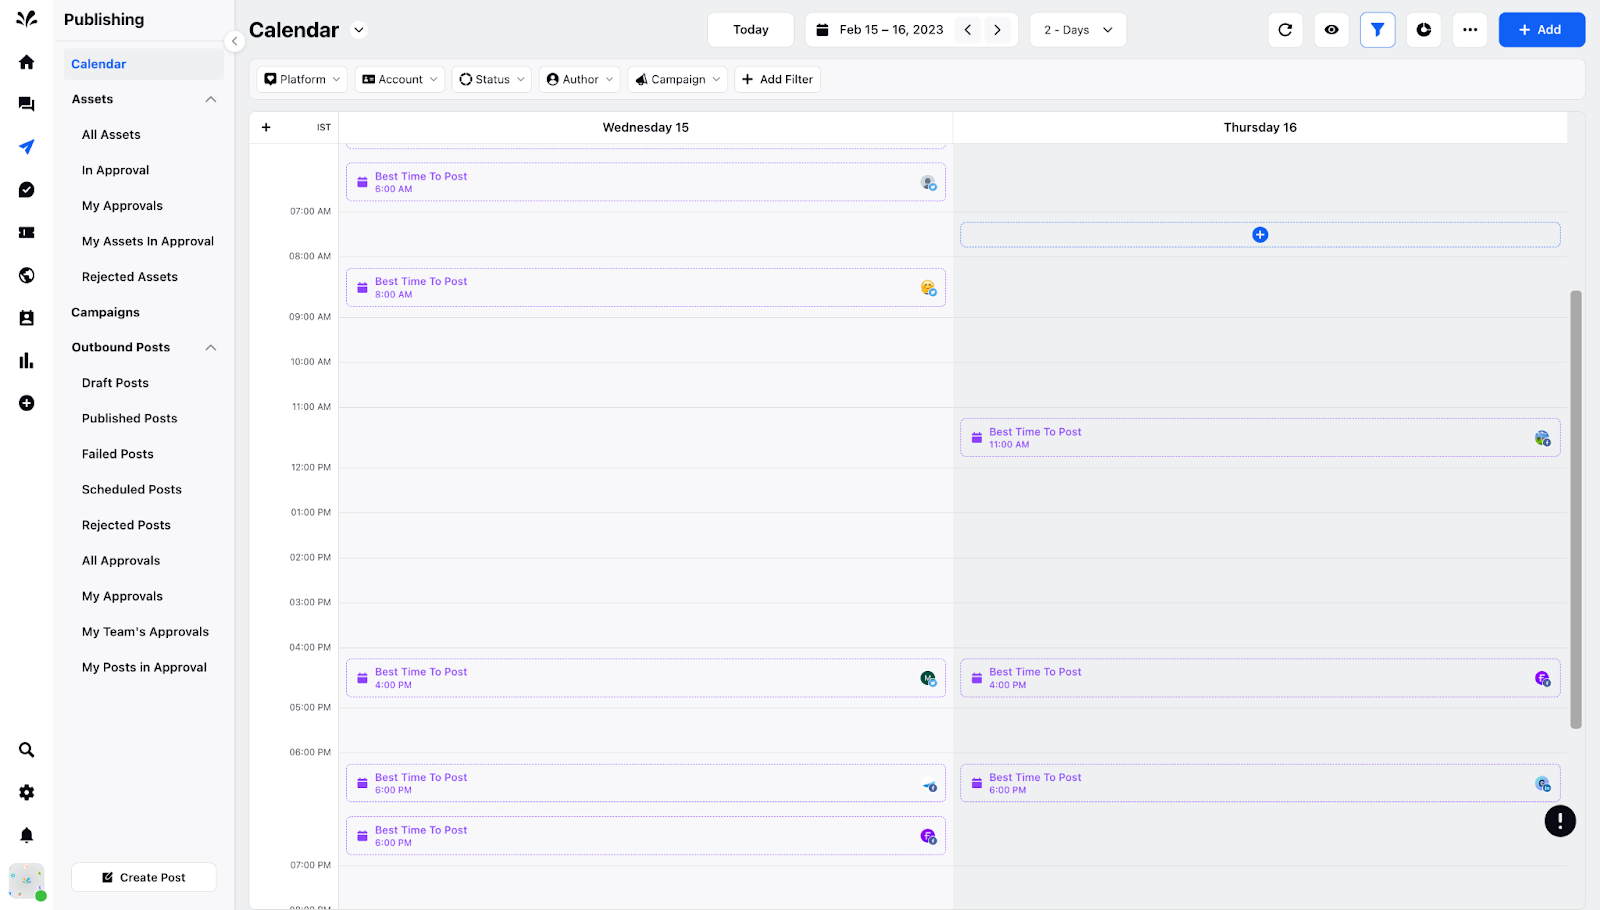Open the user profile avatar

27,881
